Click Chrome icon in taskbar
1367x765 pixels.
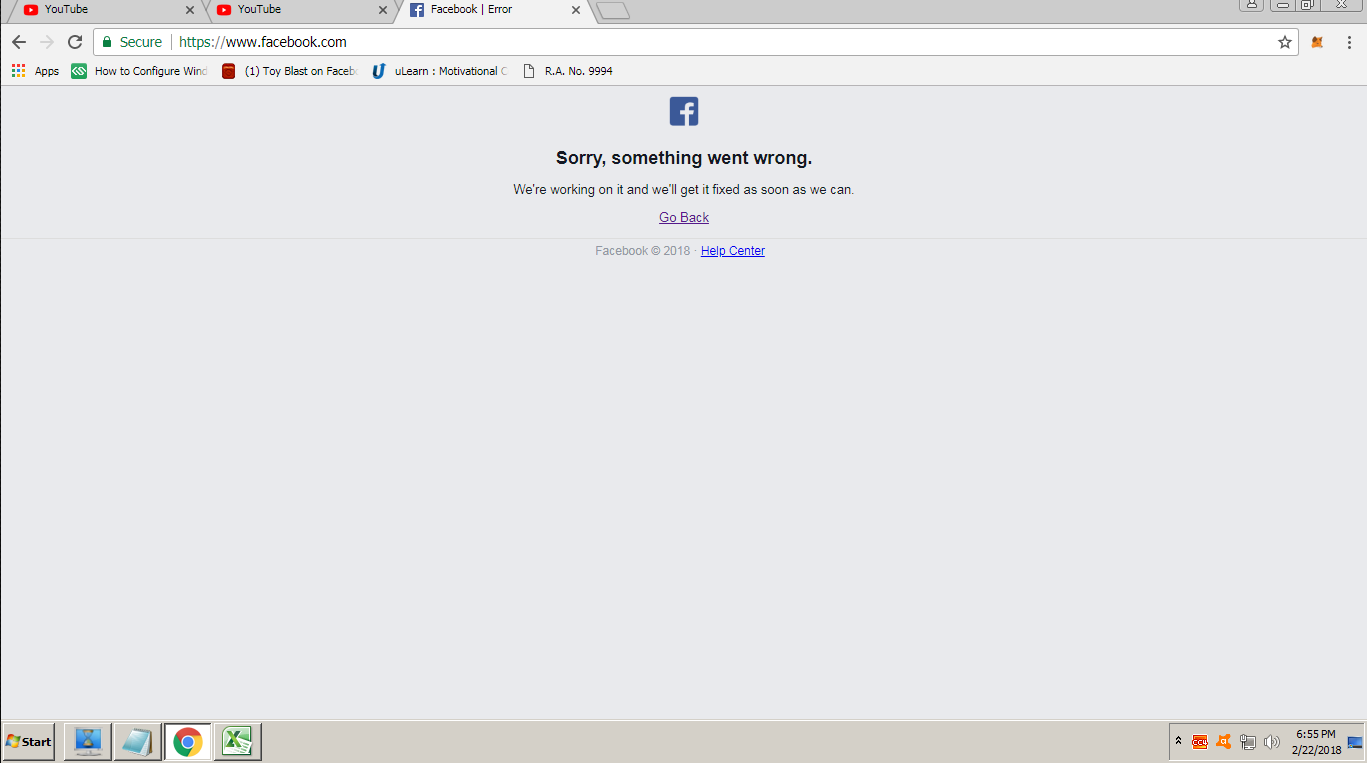coord(187,742)
